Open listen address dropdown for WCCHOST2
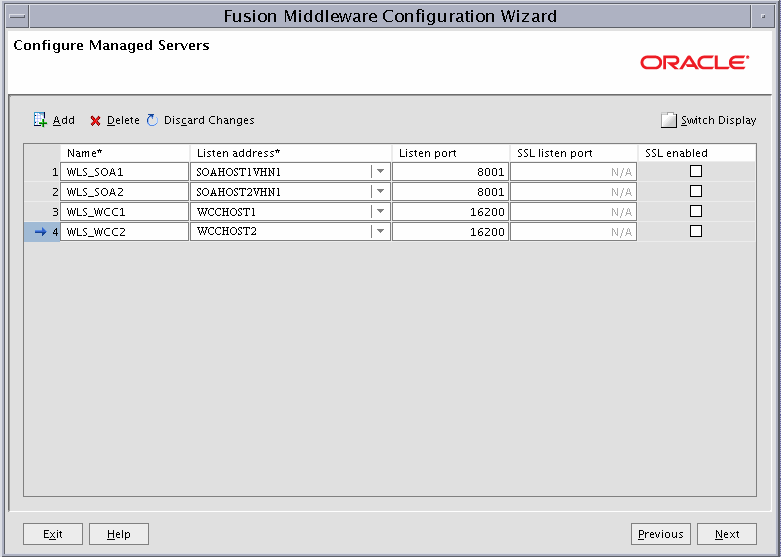Image resolution: width=781 pixels, height=557 pixels. pos(381,231)
